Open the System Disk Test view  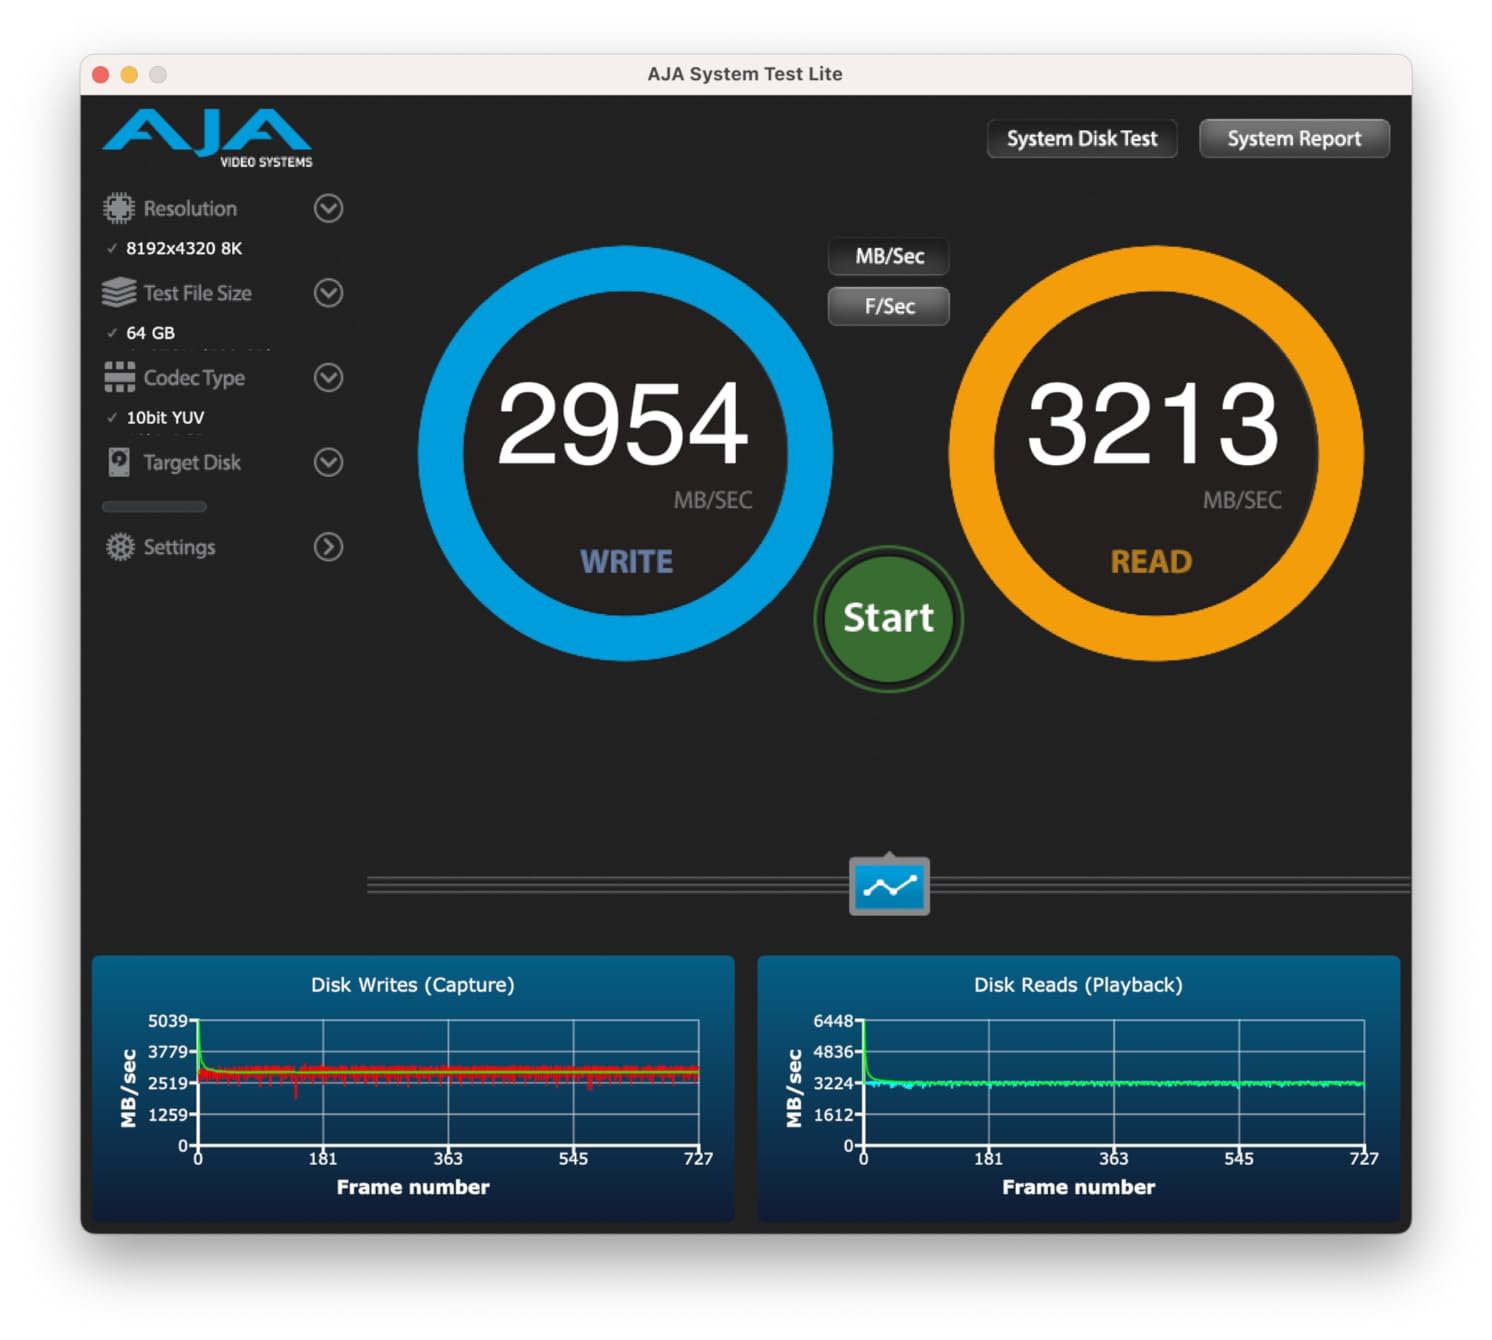click(x=1082, y=138)
